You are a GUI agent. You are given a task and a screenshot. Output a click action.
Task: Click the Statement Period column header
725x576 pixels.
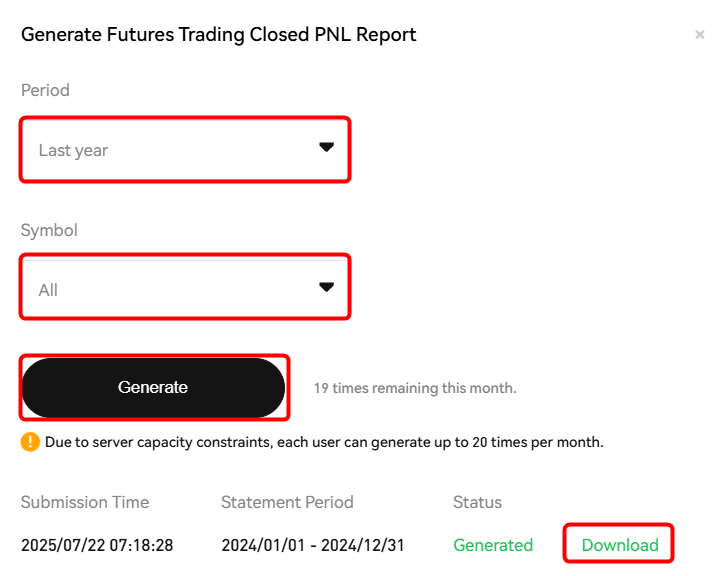click(x=287, y=502)
